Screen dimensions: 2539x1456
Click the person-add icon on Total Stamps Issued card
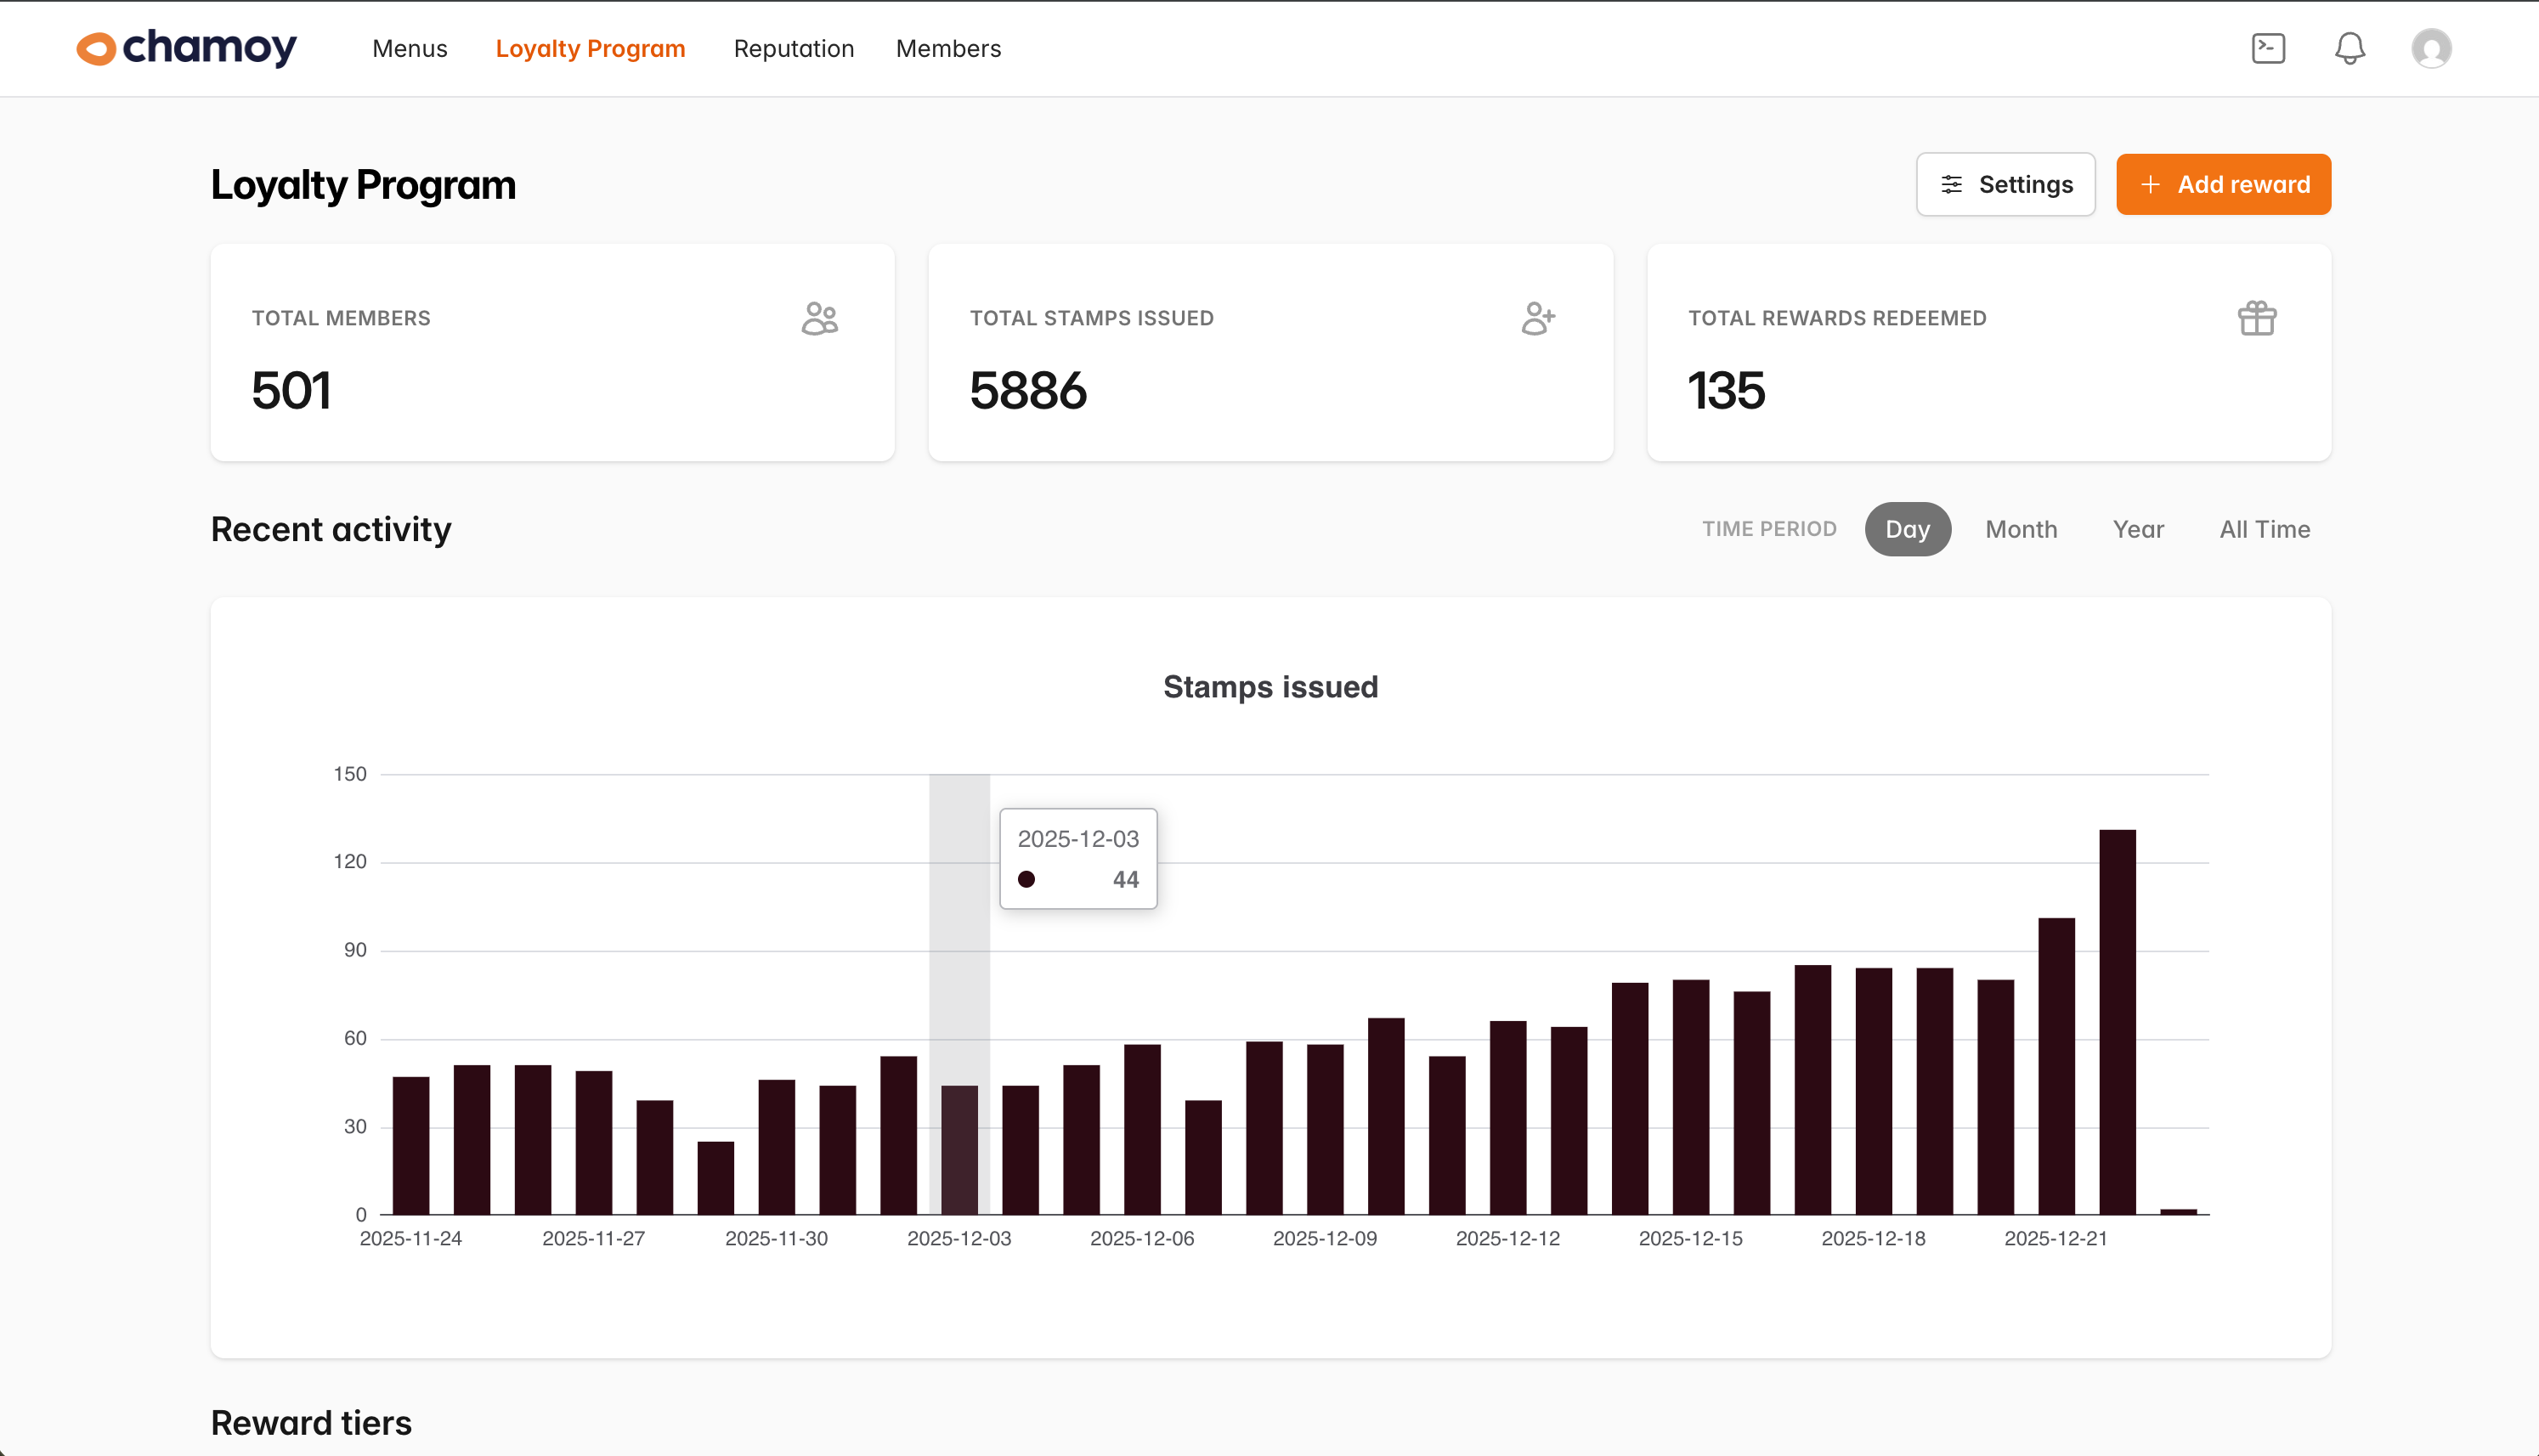coord(1537,318)
